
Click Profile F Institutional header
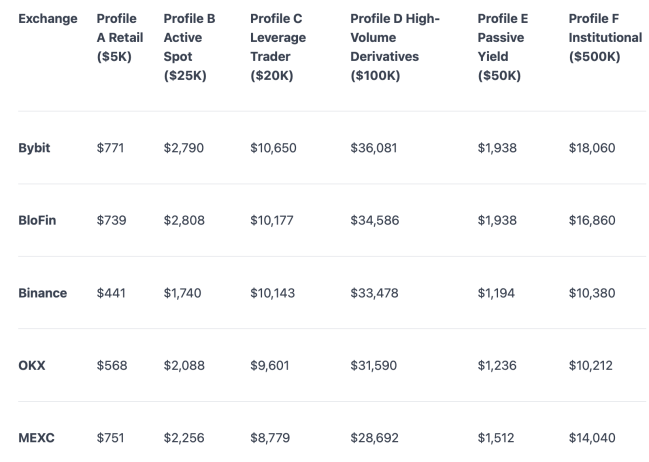pos(605,37)
